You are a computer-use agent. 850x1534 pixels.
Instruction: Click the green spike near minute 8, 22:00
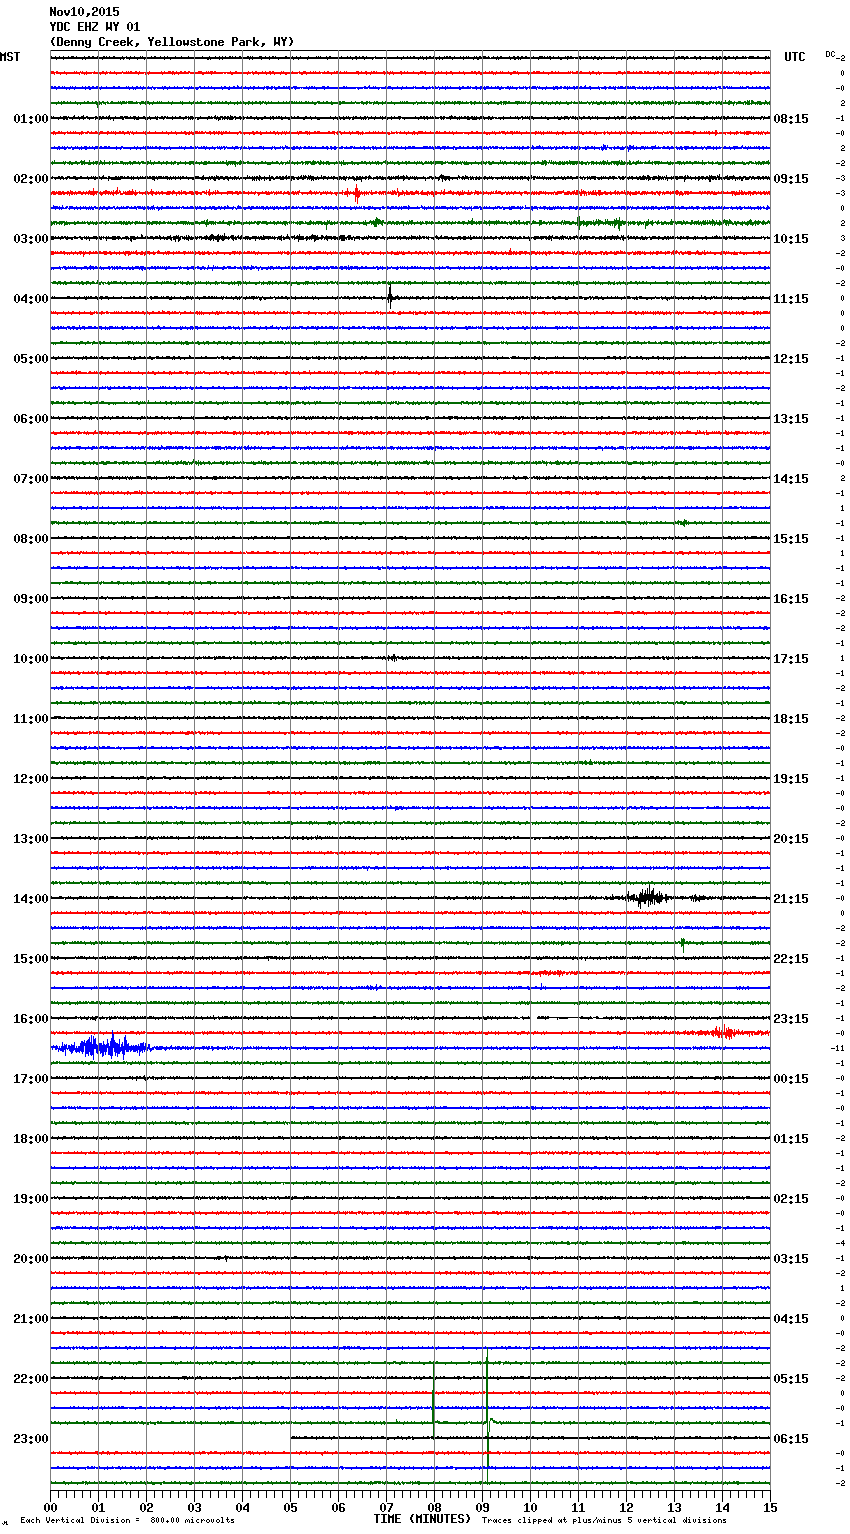pyautogui.click(x=433, y=1398)
